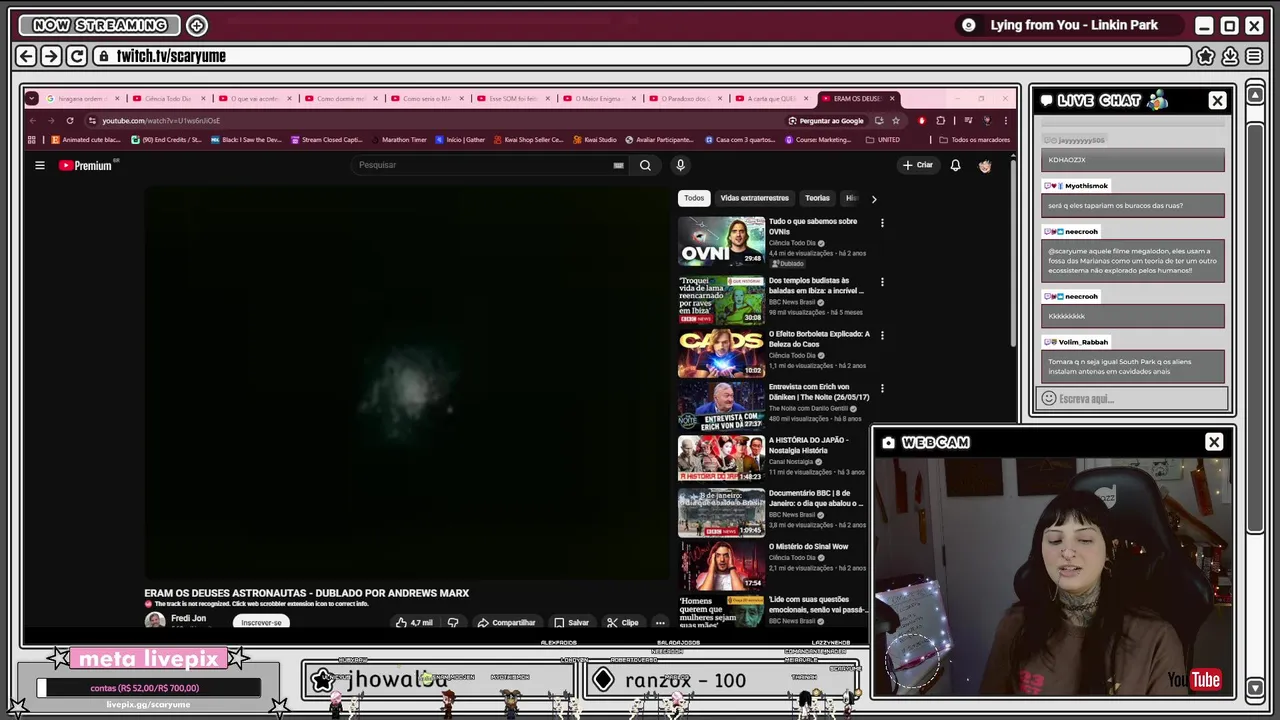Open Fredi Jon channel avatar
This screenshot has width=1280, height=720.
point(155,621)
